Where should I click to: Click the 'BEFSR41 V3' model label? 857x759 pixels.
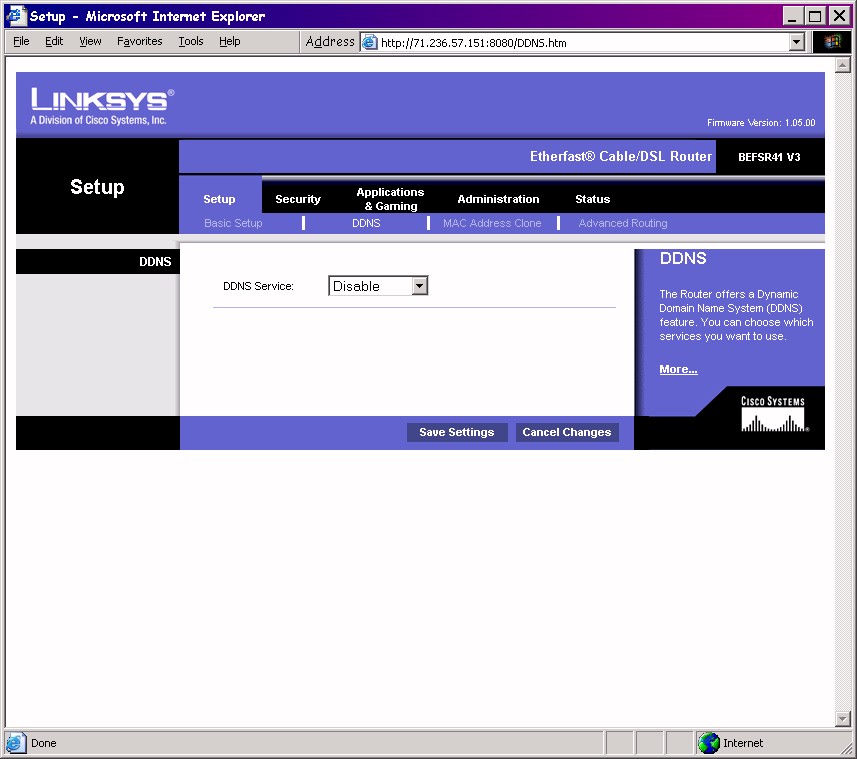pyautogui.click(x=769, y=157)
